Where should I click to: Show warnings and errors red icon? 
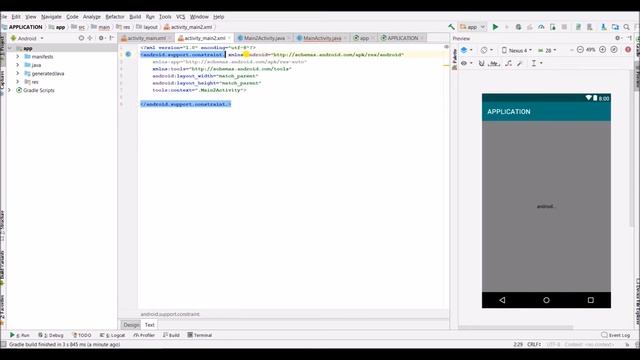point(628,50)
